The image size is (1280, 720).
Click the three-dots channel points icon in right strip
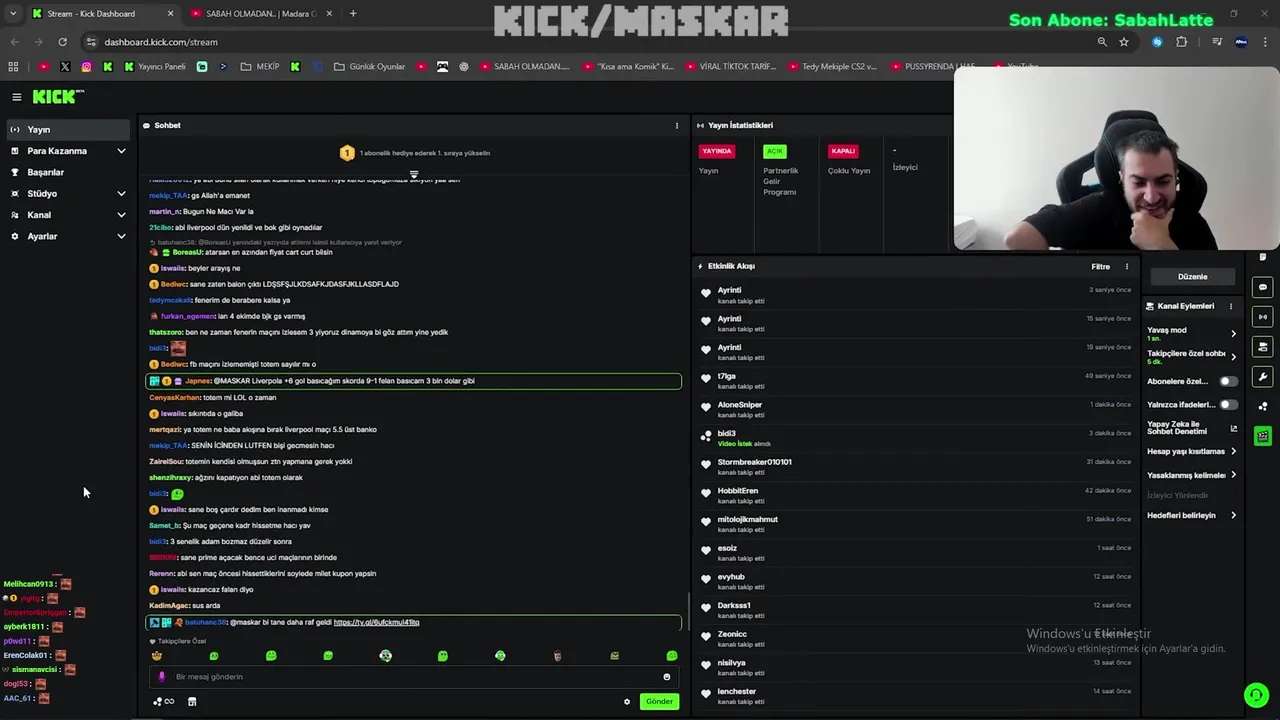coord(1263,406)
